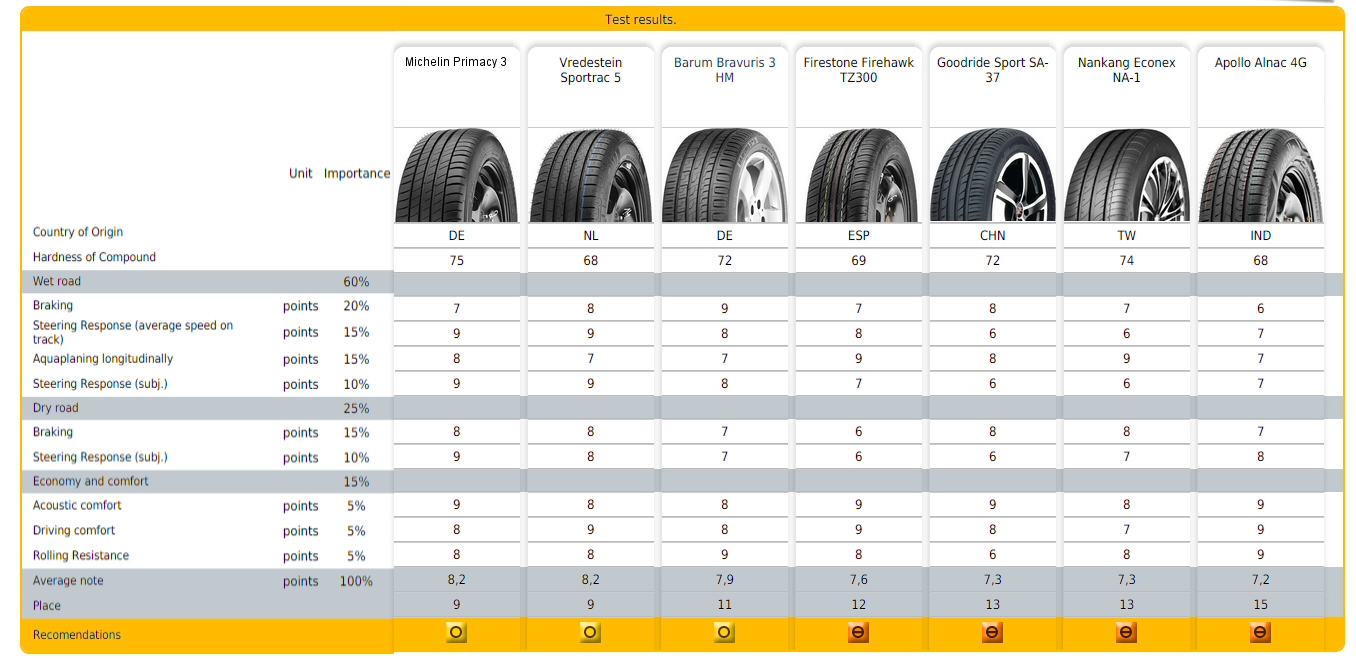1356x661 pixels.
Task: Click hardness value 74 for Nankang Econex
Action: (x=1127, y=261)
